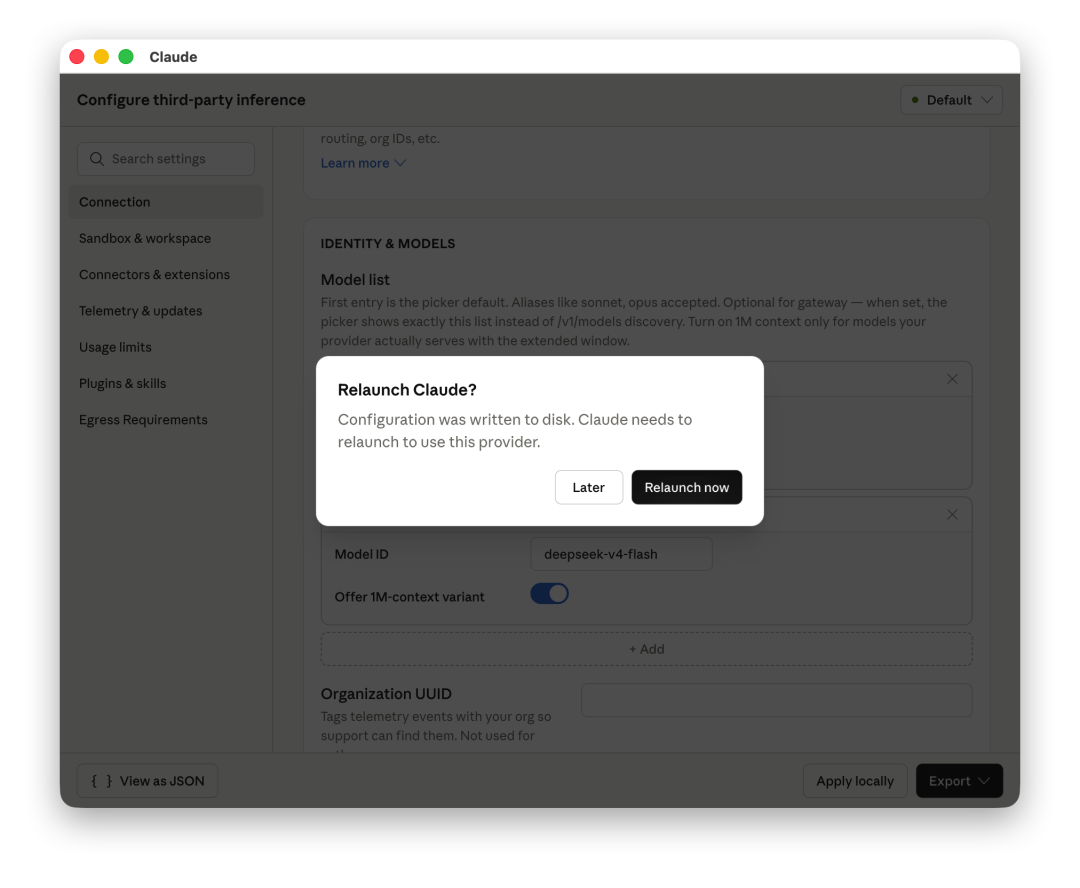Open Telemetry & updates section
Screen dimensions: 1080x888
tap(141, 311)
